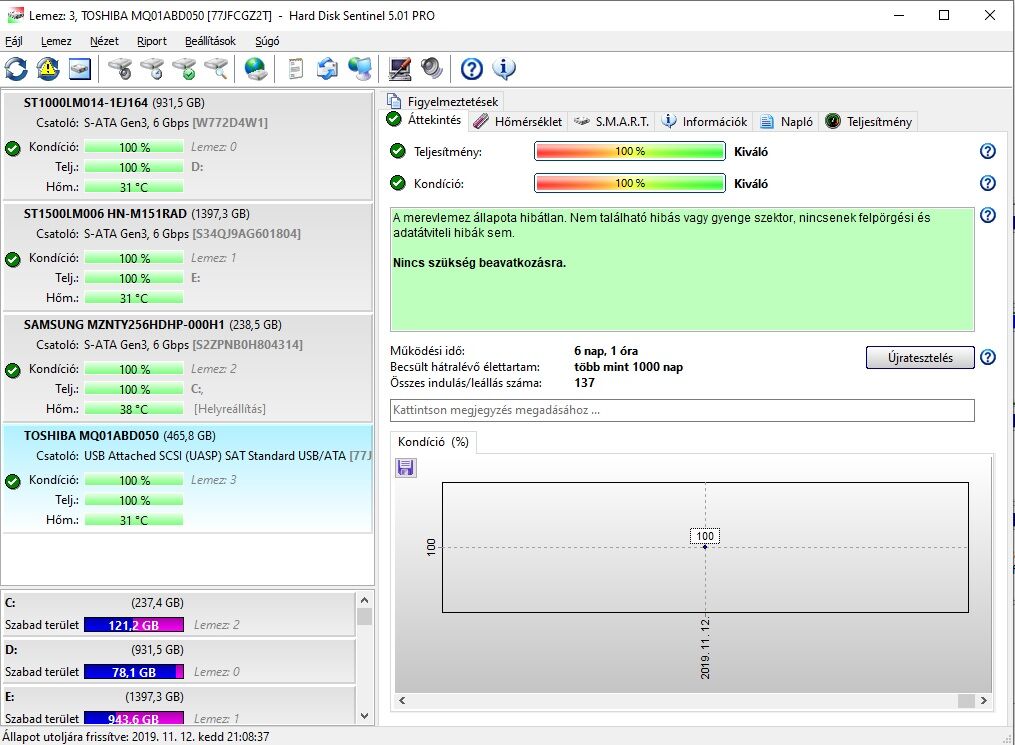Click the graph scroll left arrow
1015x745 pixels.
402,700
